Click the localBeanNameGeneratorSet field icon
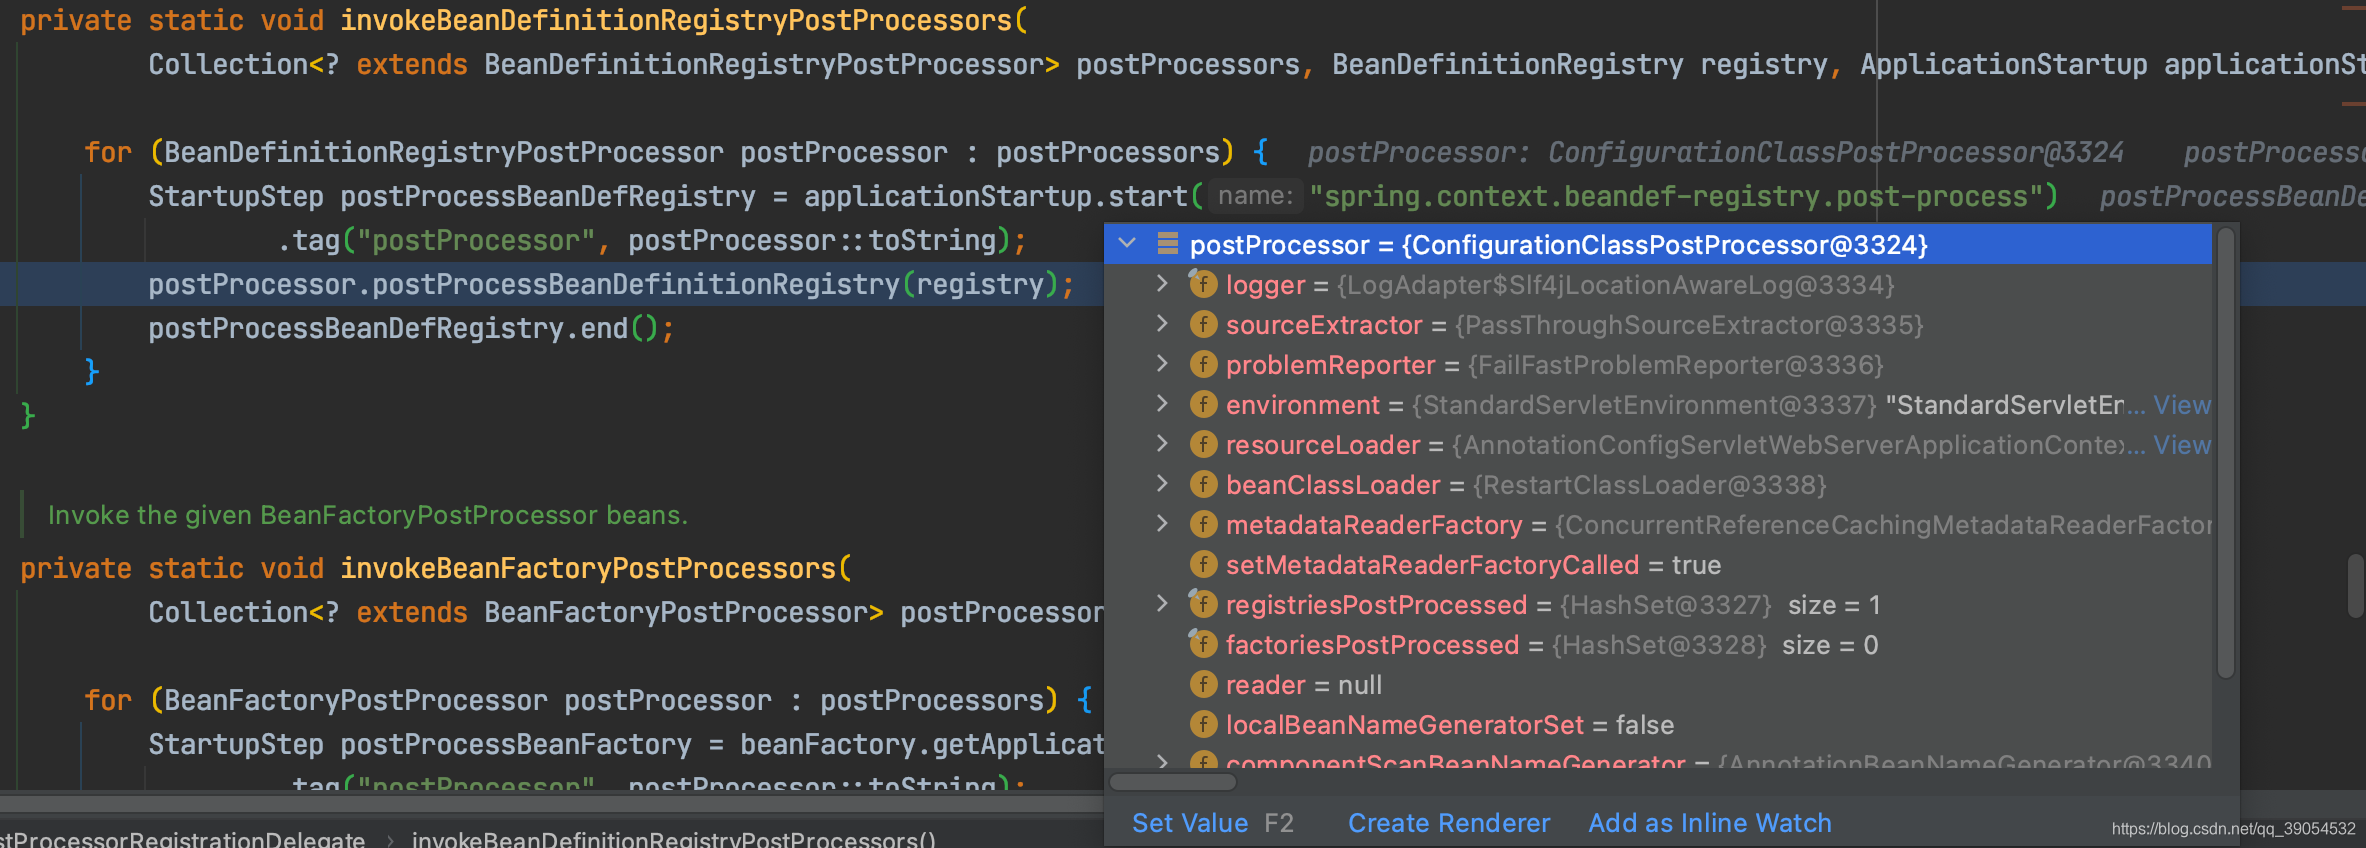 (x=1203, y=724)
